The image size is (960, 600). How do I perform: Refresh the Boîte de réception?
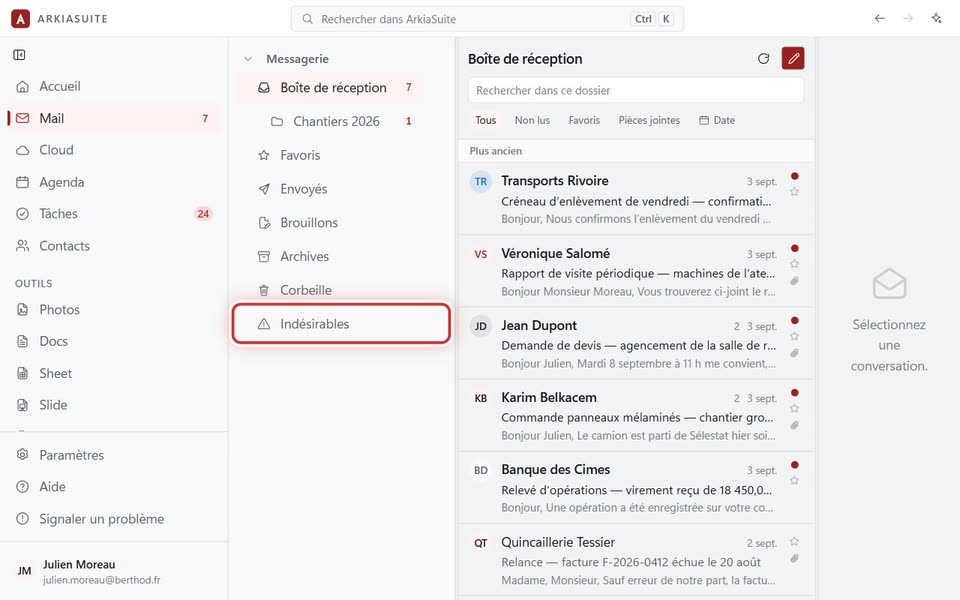point(763,59)
